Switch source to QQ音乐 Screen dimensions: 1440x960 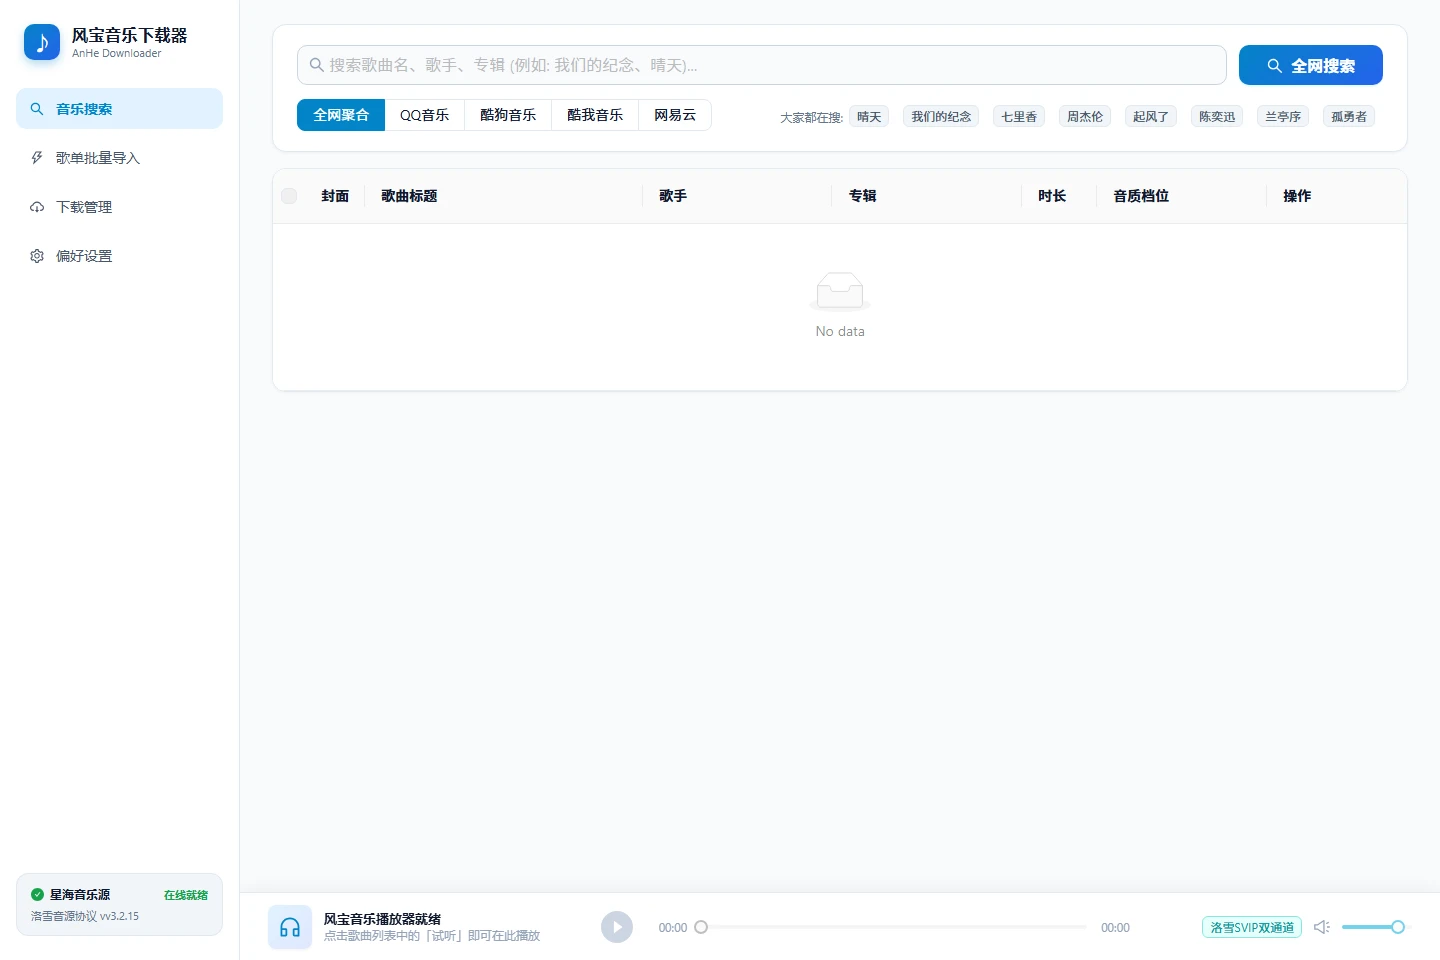coord(425,115)
